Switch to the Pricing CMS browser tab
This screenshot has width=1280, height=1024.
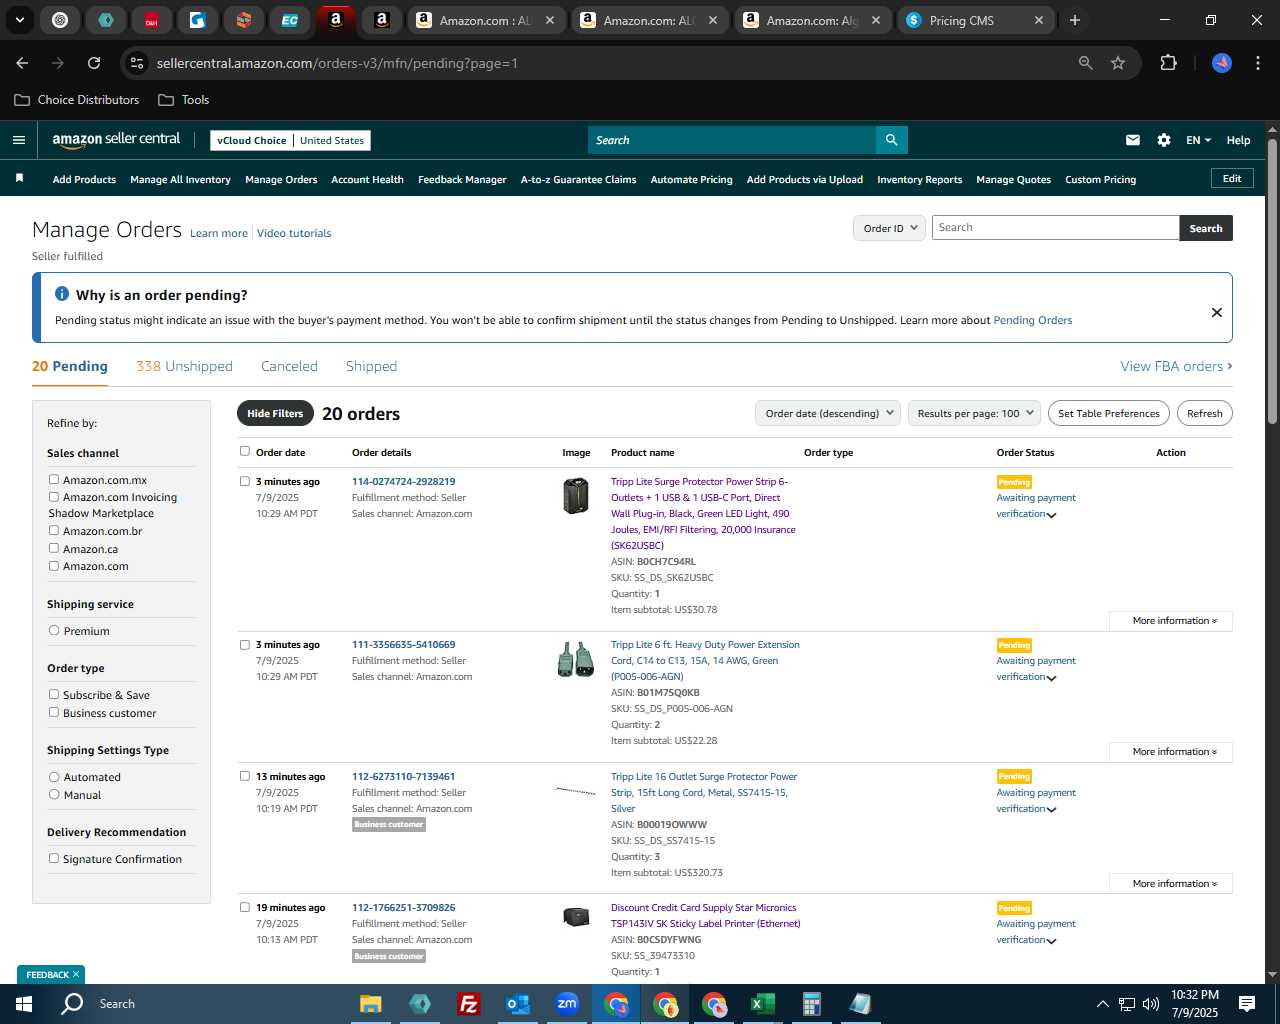pyautogui.click(x=973, y=20)
